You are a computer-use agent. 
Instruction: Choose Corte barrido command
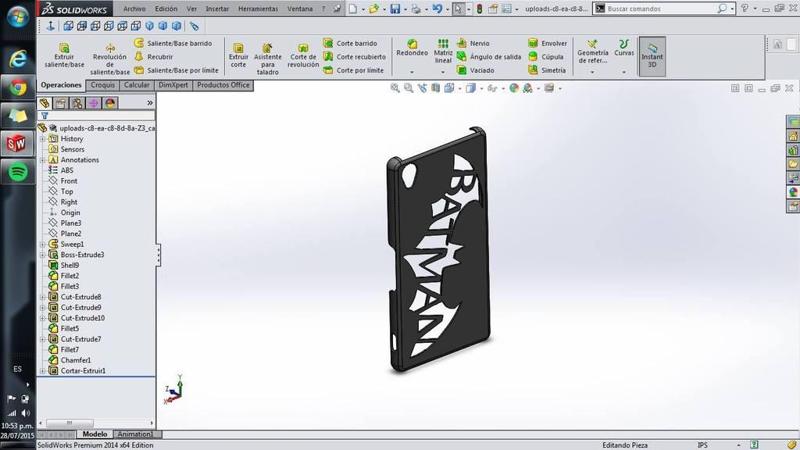coord(351,43)
